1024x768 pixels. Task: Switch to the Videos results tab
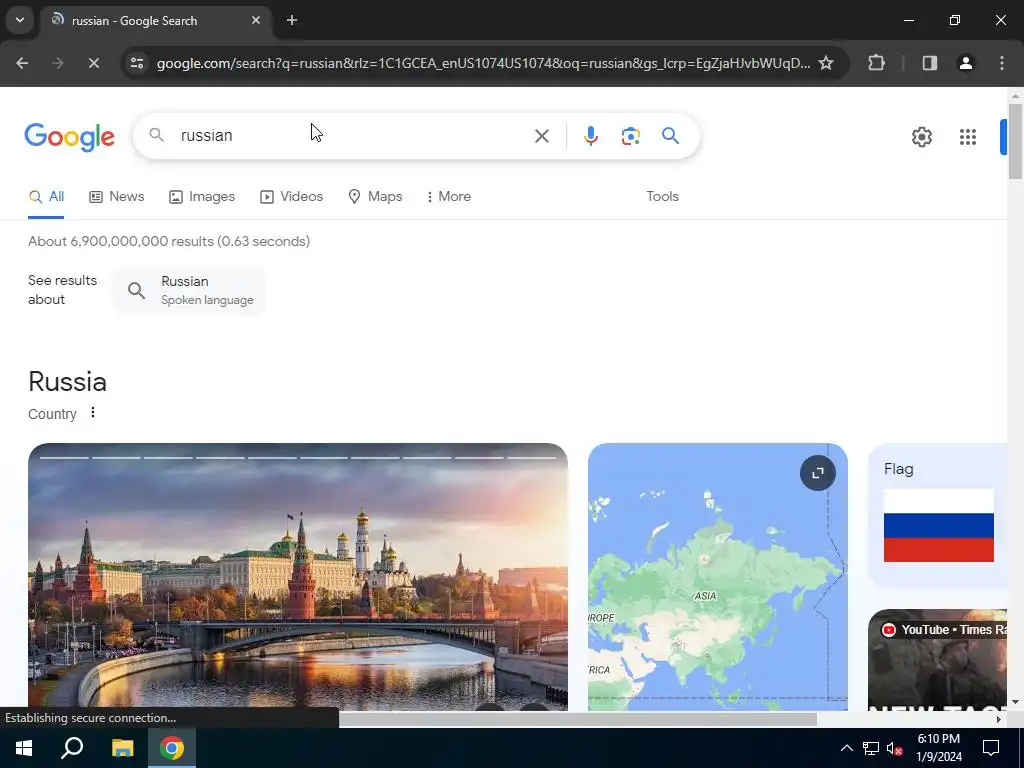[x=291, y=197]
